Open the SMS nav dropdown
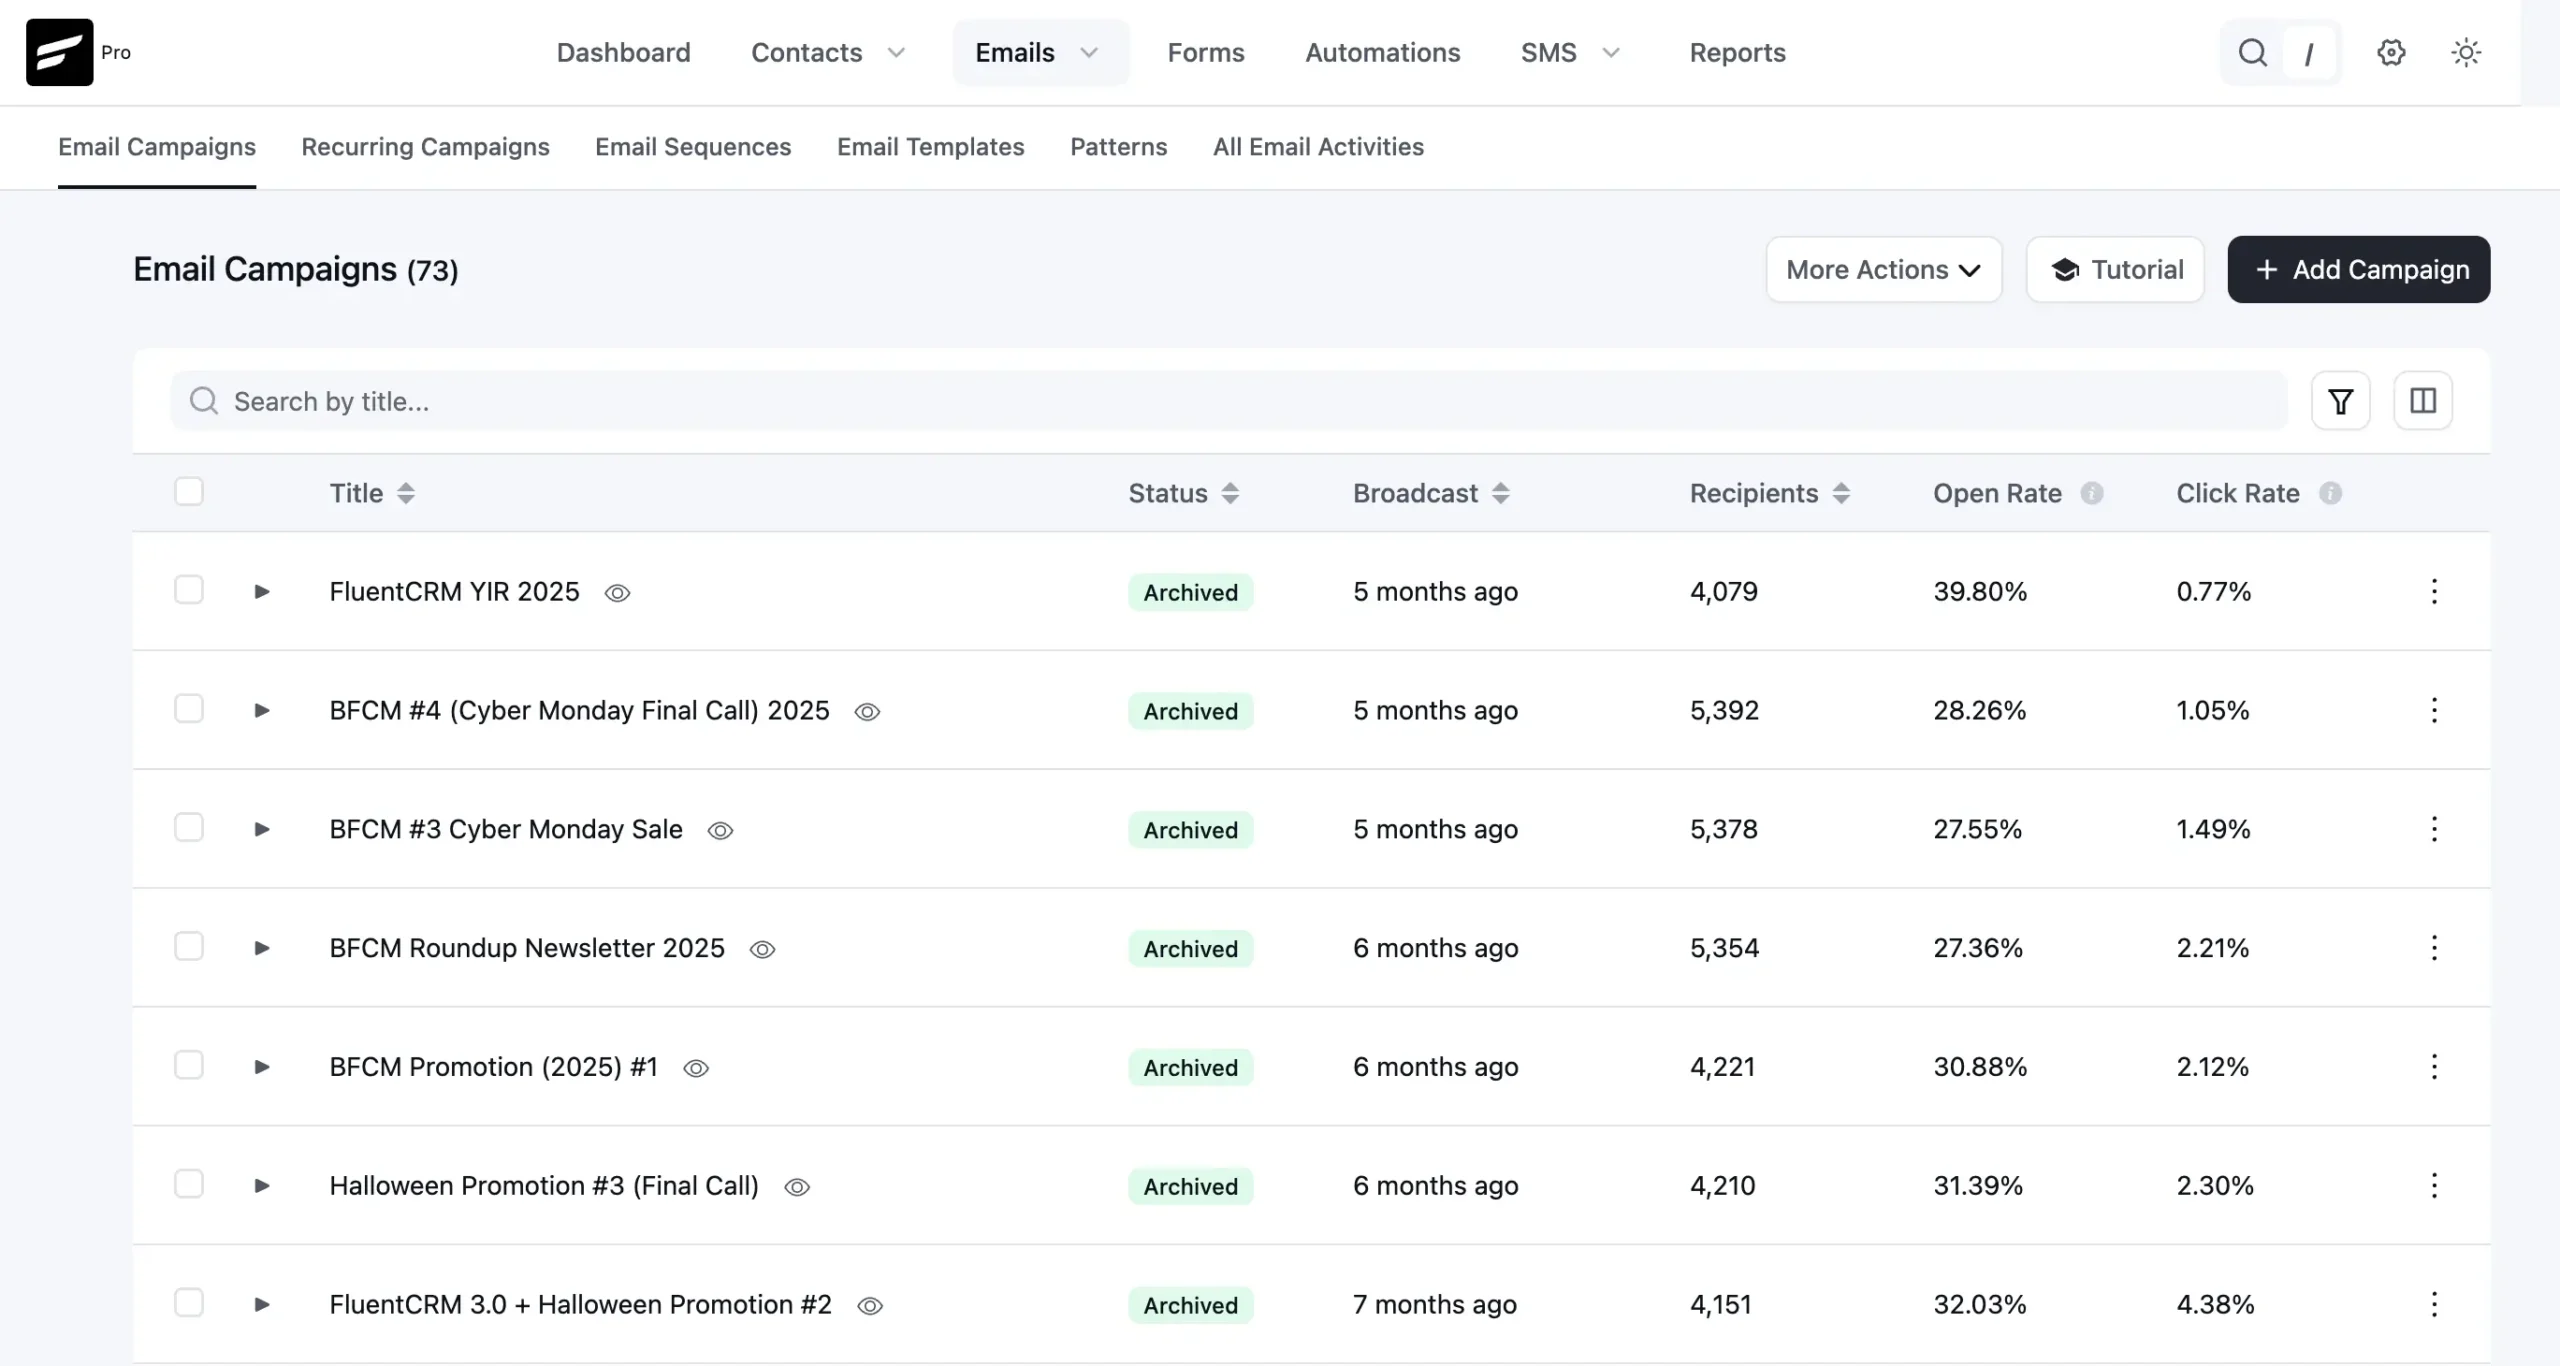The width and height of the screenshot is (2560, 1366). (1570, 53)
